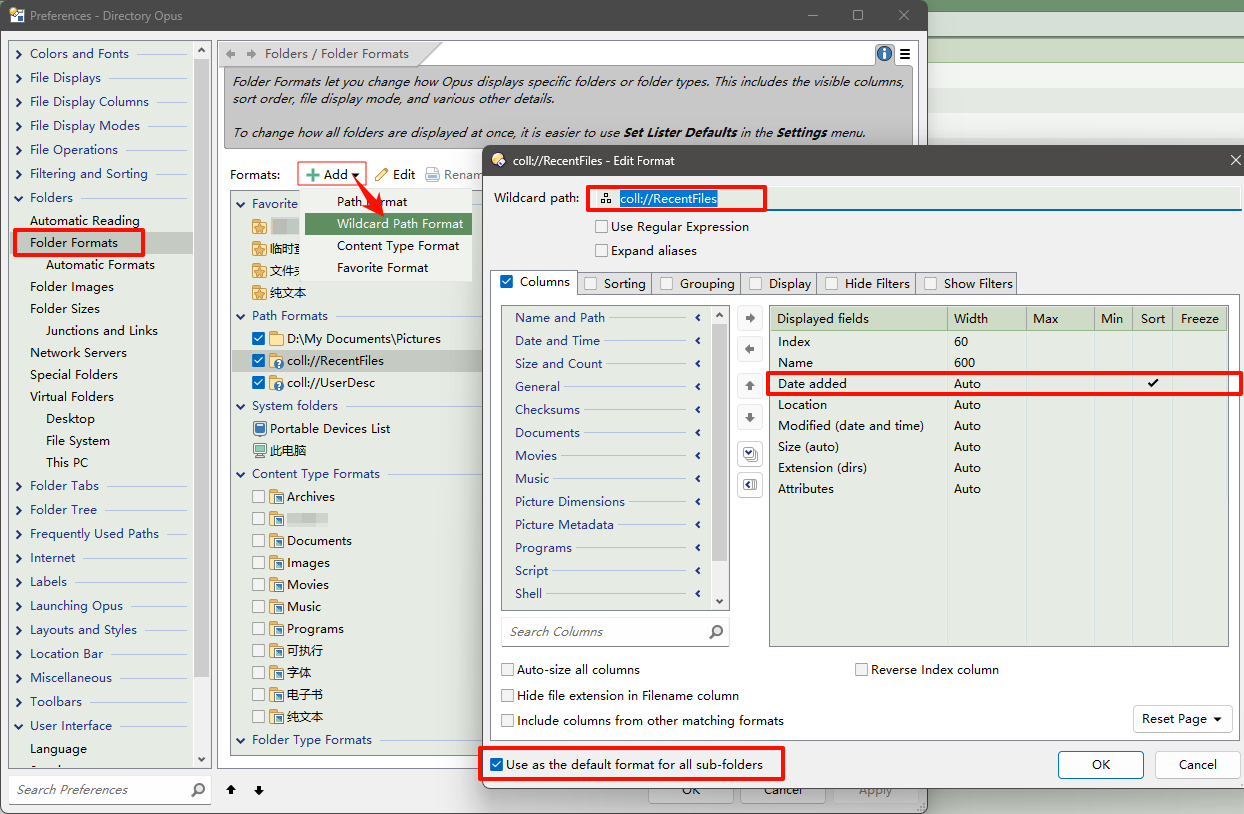
Task: Select Automatic Reading under Folders
Action: point(85,221)
